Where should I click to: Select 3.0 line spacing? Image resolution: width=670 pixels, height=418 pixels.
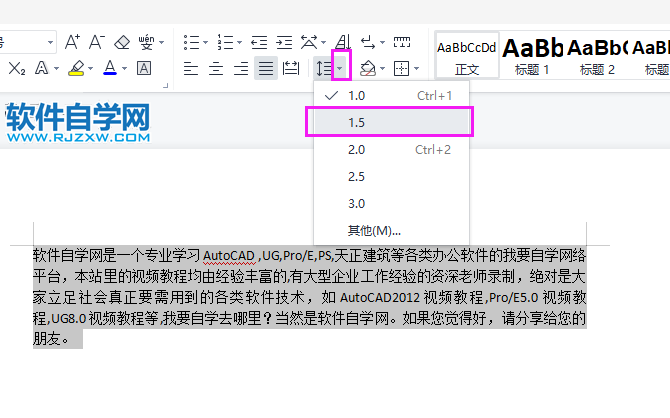coord(391,203)
